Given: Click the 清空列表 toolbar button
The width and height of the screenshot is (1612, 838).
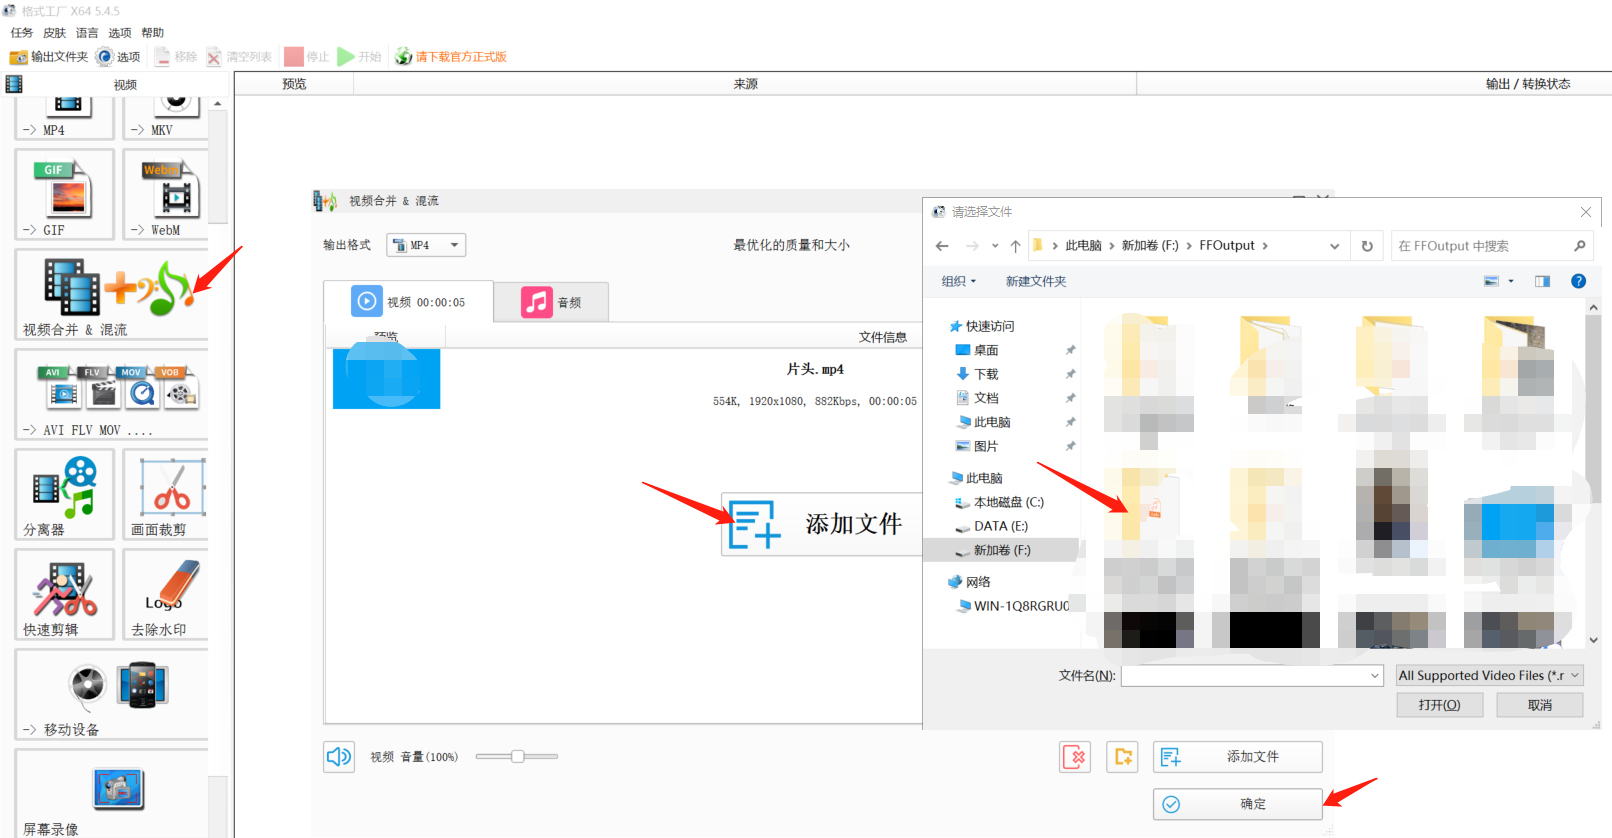Looking at the screenshot, I should 239,57.
